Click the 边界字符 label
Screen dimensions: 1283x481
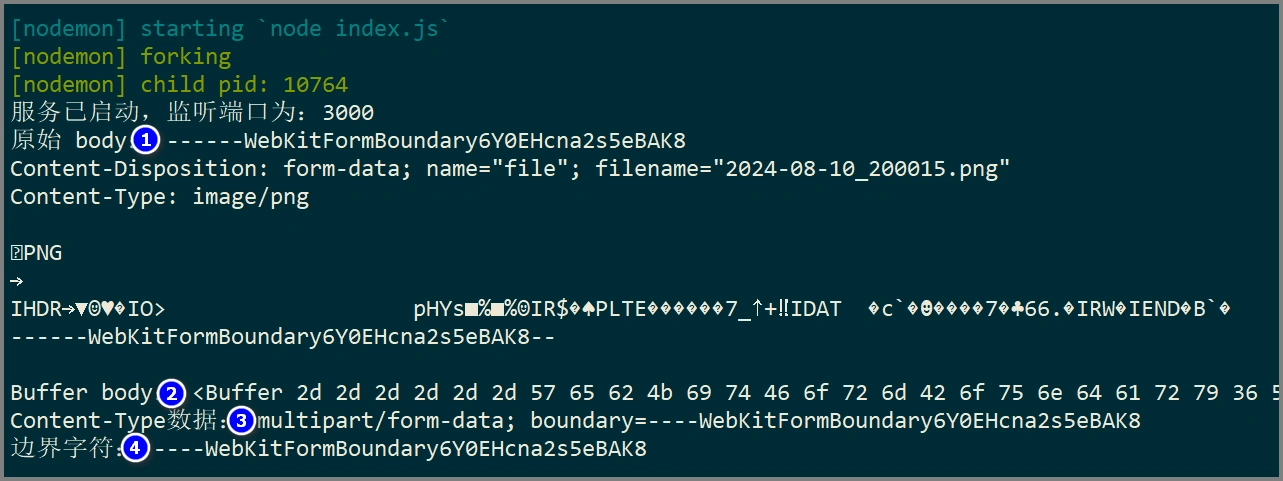click(63, 449)
